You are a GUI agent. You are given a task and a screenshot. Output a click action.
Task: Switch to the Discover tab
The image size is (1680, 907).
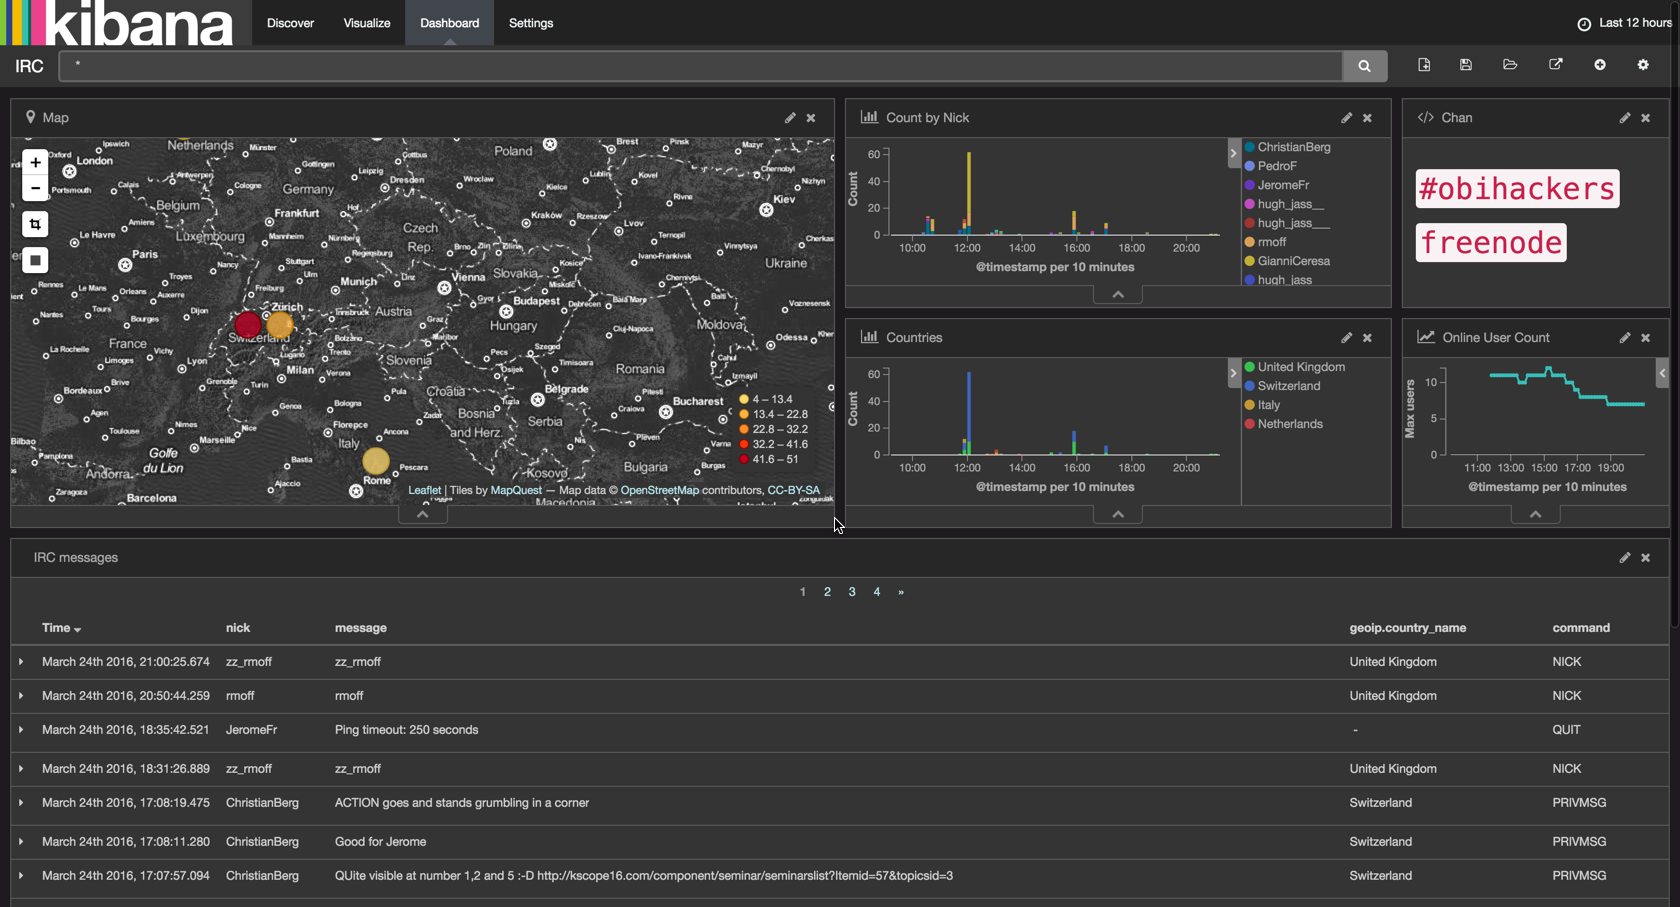click(290, 22)
